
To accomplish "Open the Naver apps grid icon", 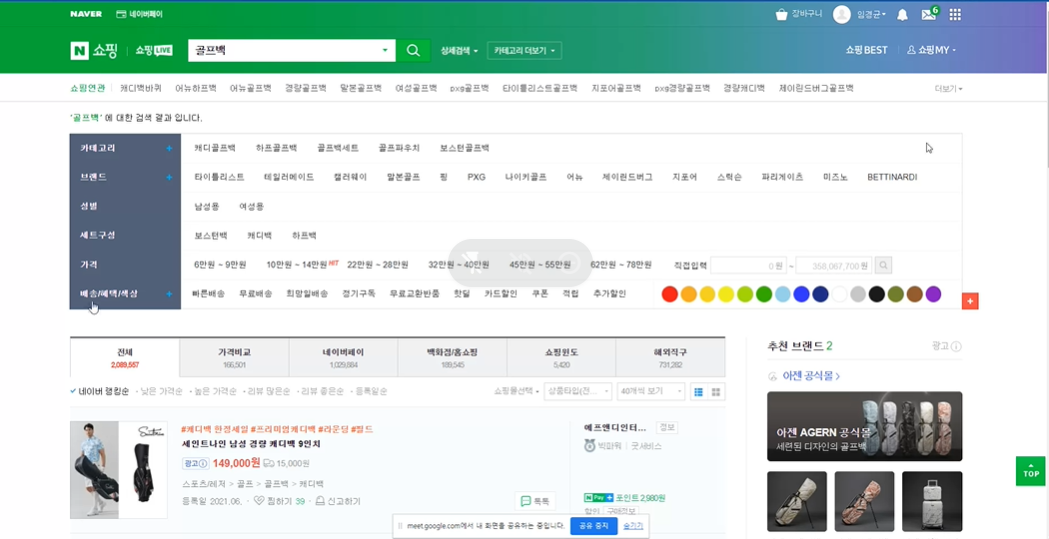I will click(955, 14).
